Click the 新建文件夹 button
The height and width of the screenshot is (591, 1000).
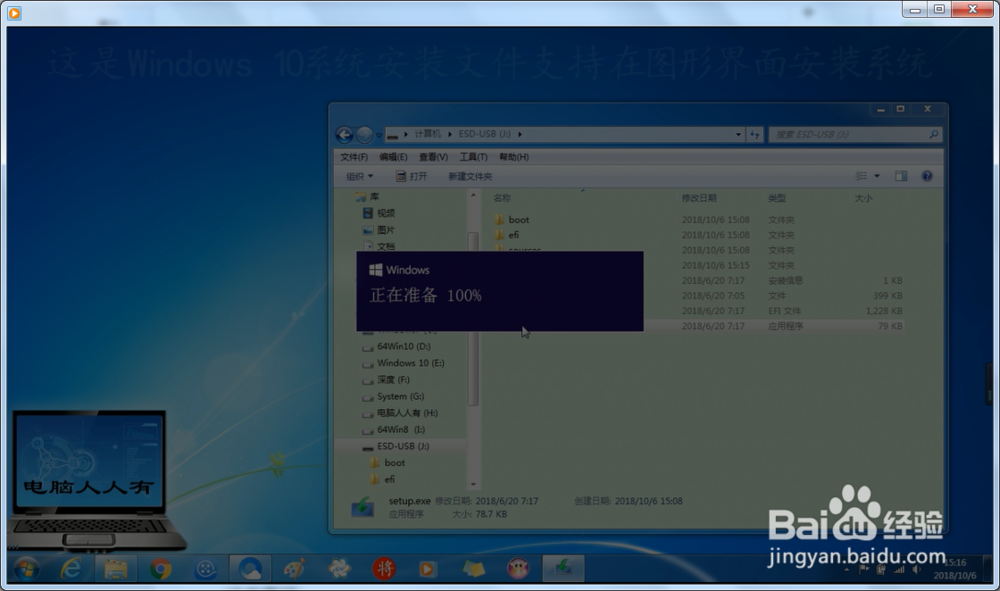(470, 177)
